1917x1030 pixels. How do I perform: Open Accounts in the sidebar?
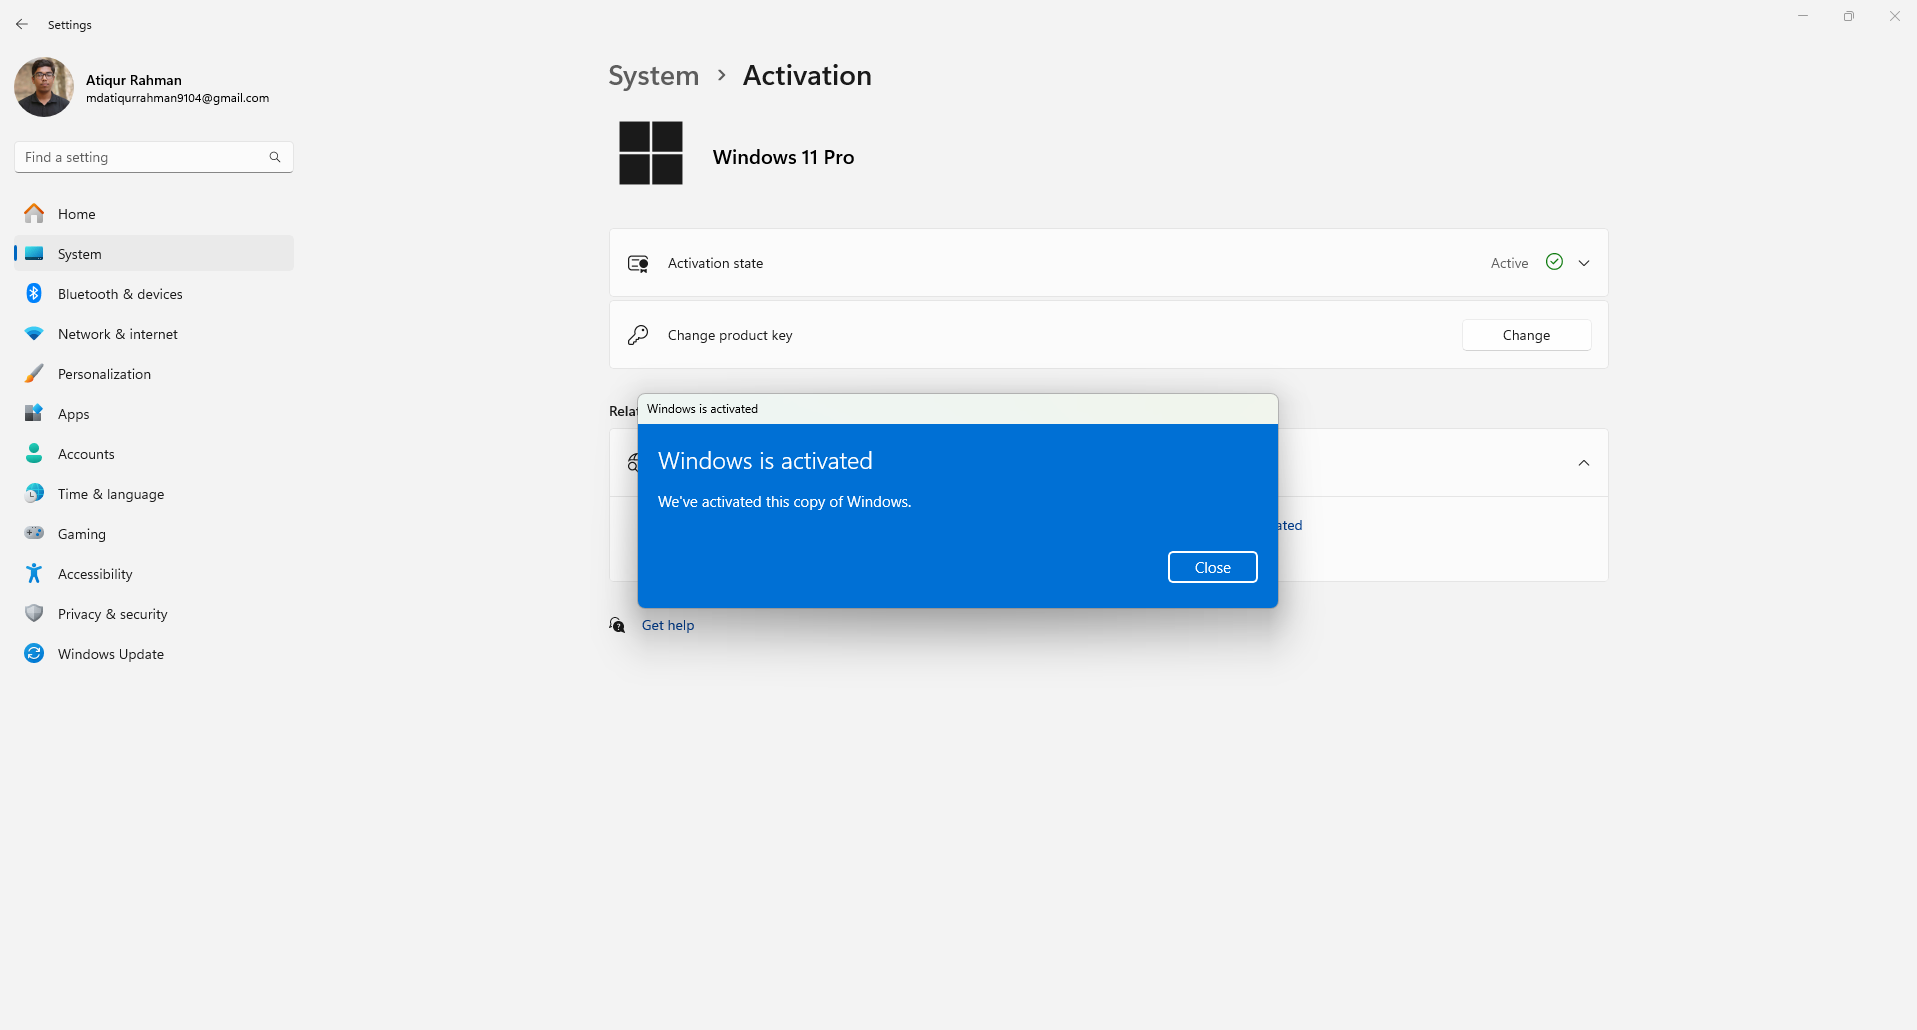(x=86, y=454)
